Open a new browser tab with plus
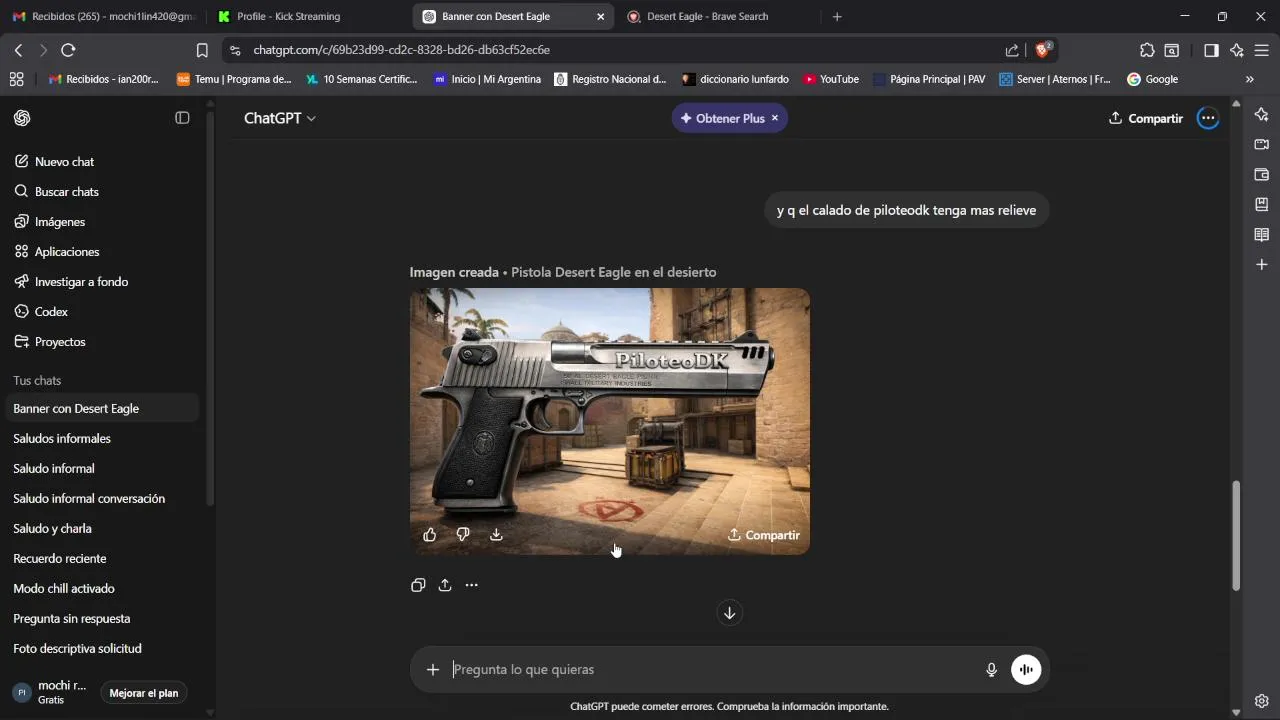 [x=837, y=17]
